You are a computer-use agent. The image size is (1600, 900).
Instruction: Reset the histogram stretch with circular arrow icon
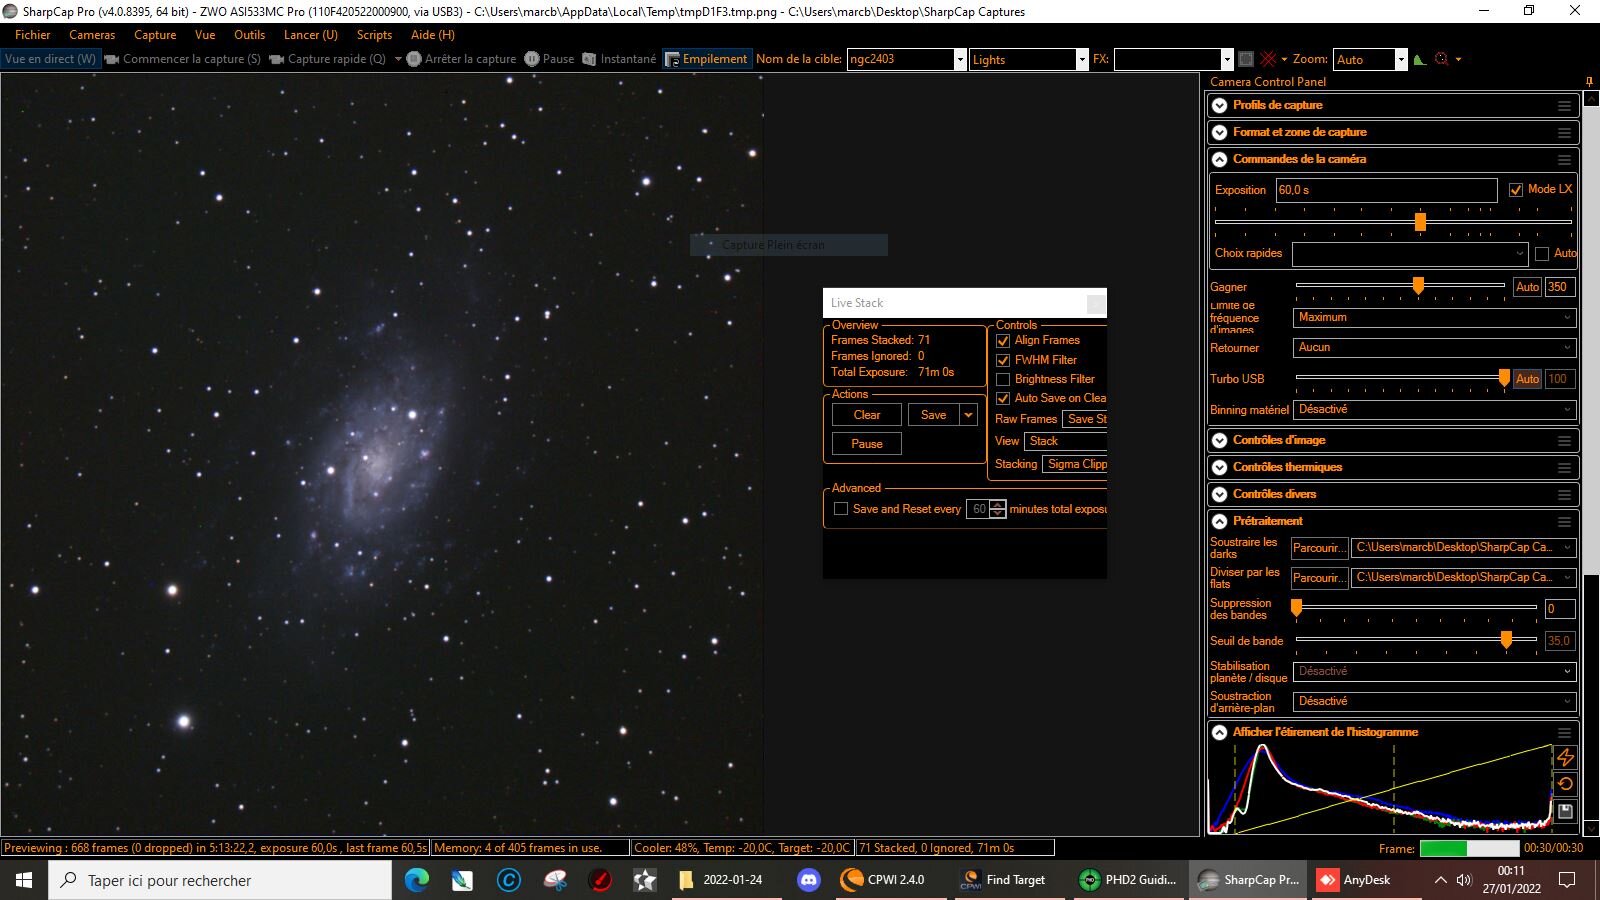(1566, 784)
